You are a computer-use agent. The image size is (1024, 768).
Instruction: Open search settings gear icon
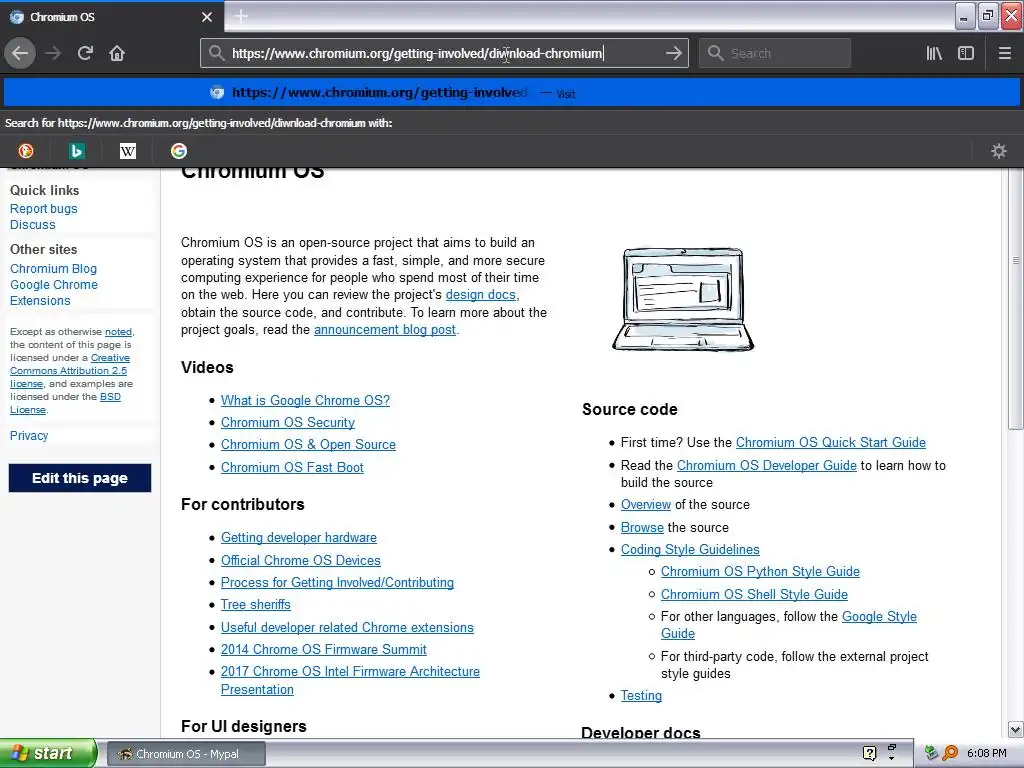pos(999,152)
